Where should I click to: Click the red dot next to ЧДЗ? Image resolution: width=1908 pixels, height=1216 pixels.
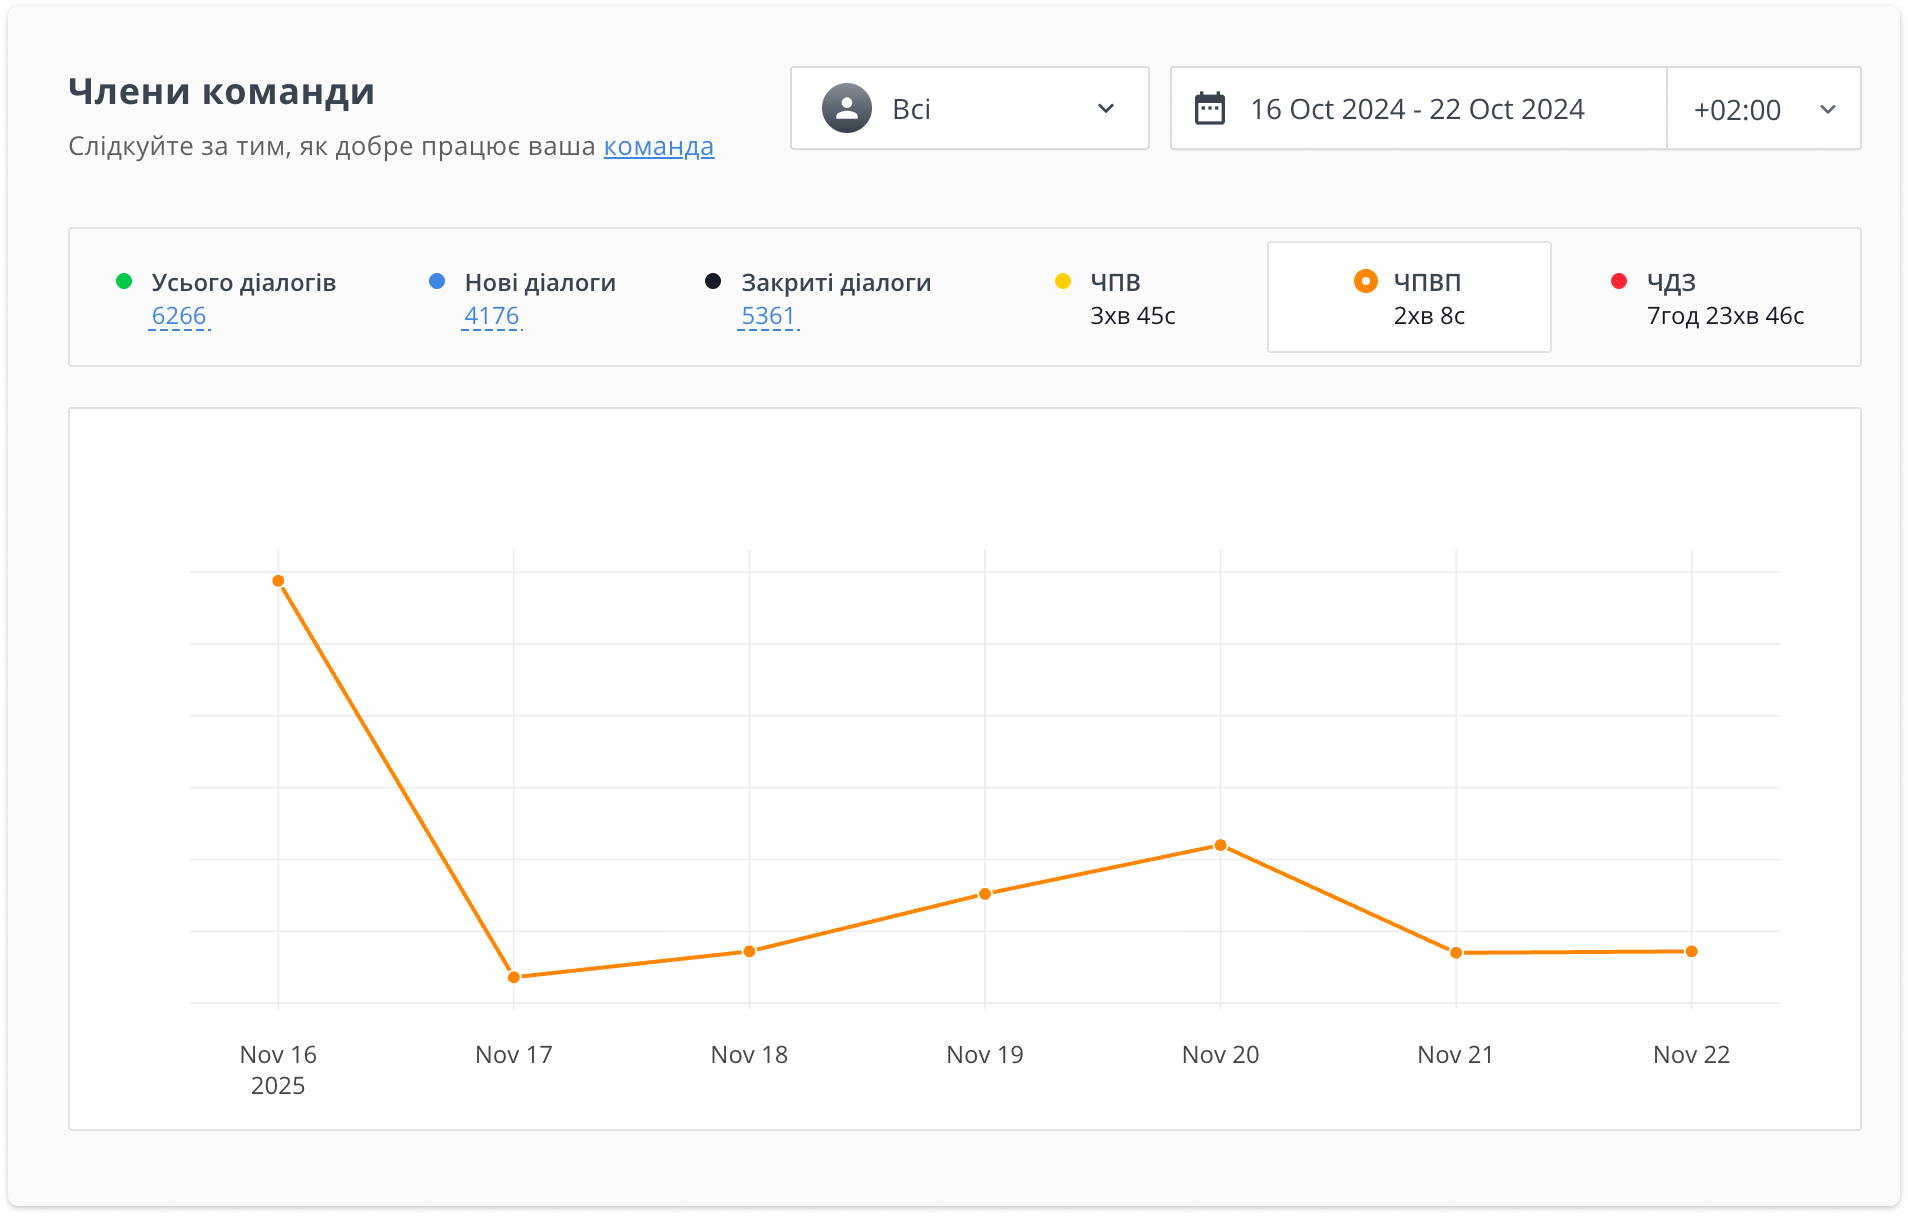1619,282
